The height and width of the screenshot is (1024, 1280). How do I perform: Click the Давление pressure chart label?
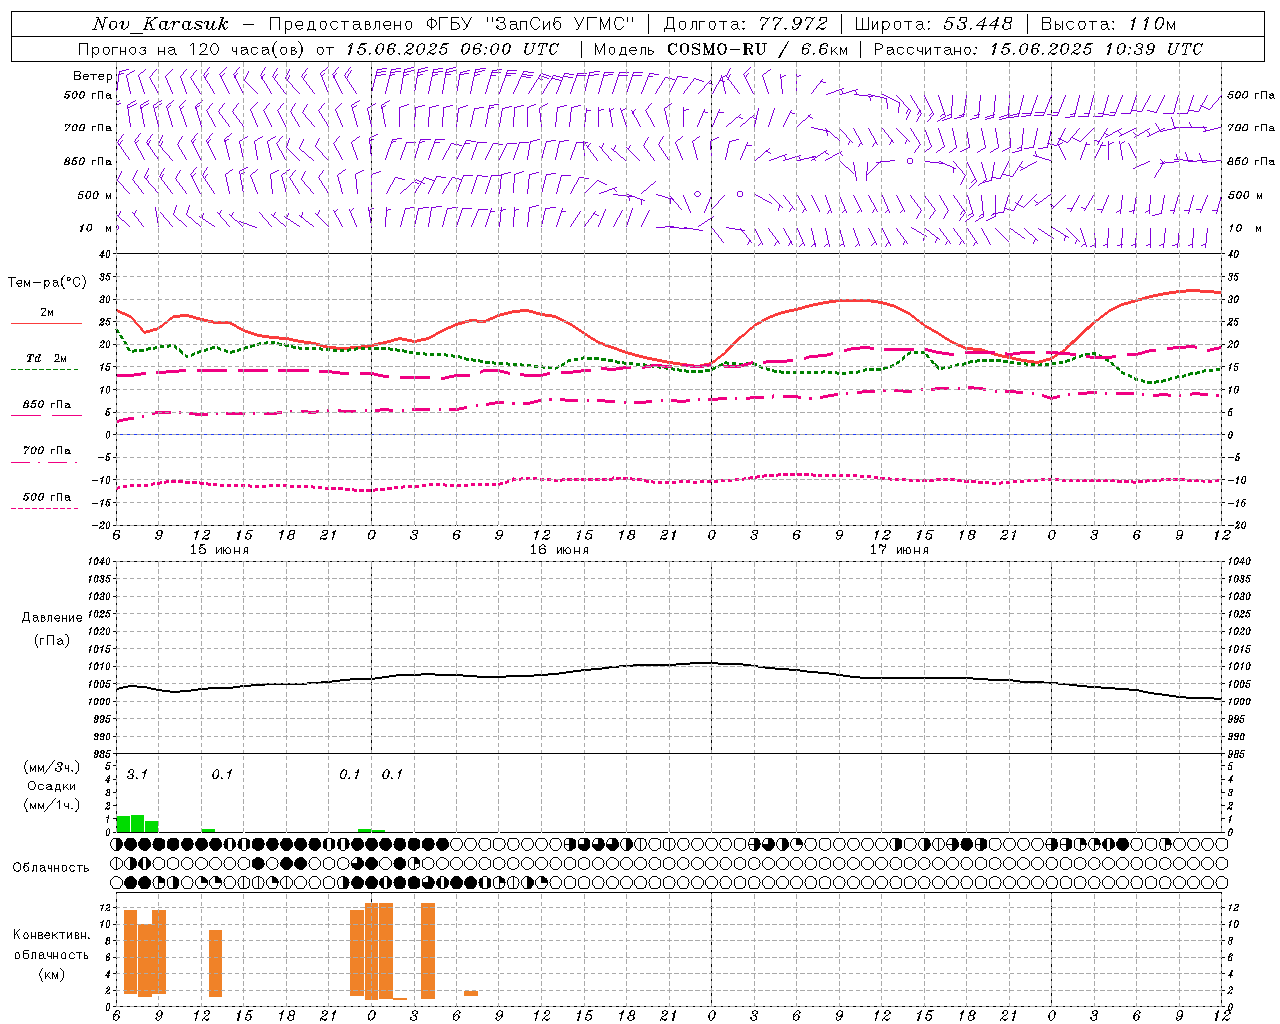[x=52, y=618]
